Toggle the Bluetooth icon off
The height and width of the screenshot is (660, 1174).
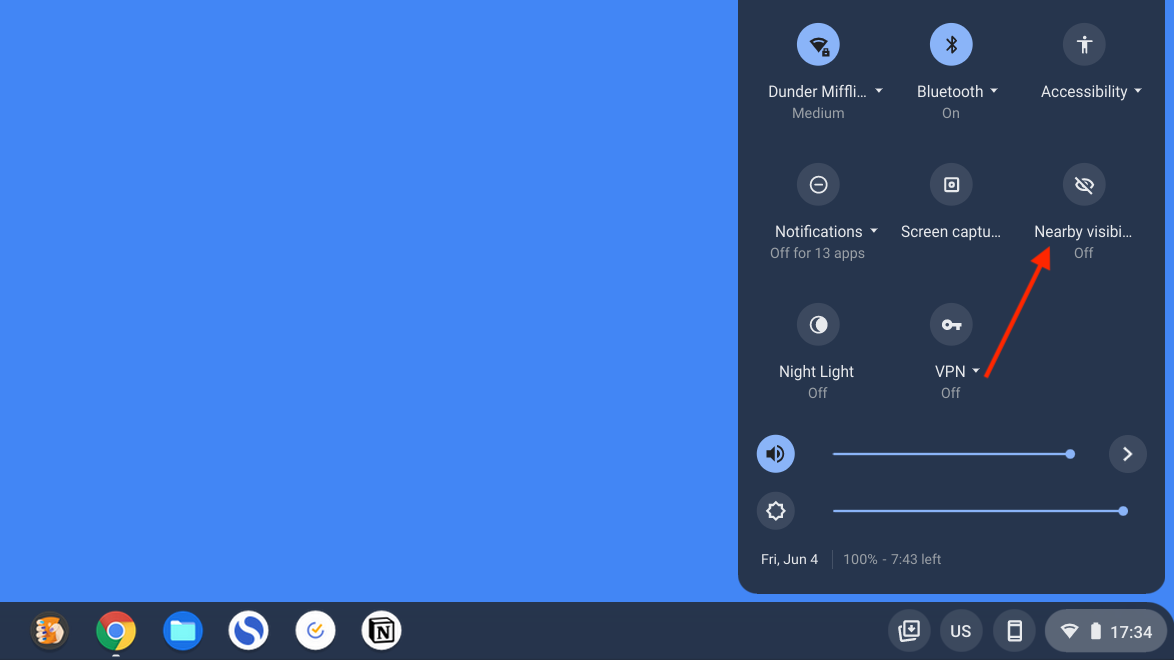(951, 44)
